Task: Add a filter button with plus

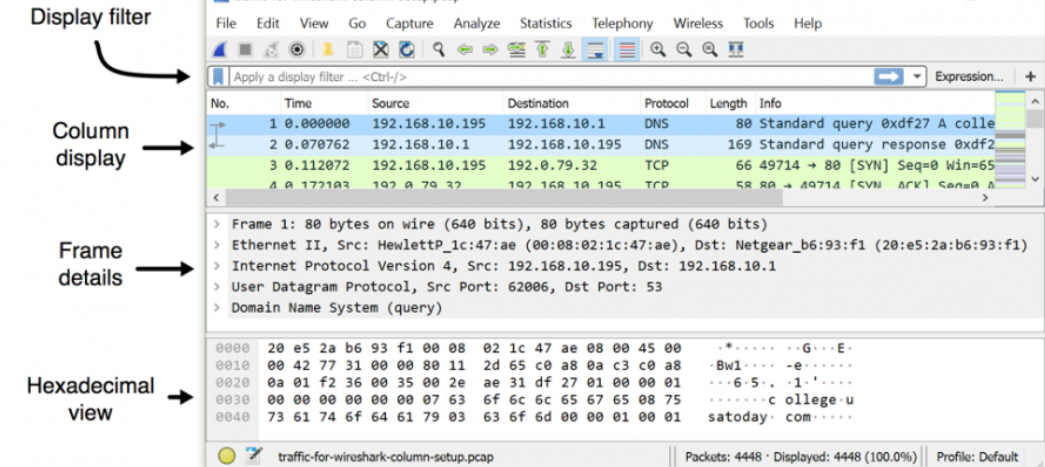Action: 1030,77
